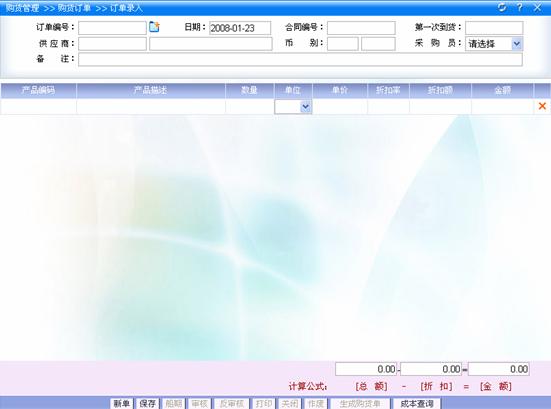Expand the 采购员 purchaser dropdown

click(x=517, y=44)
